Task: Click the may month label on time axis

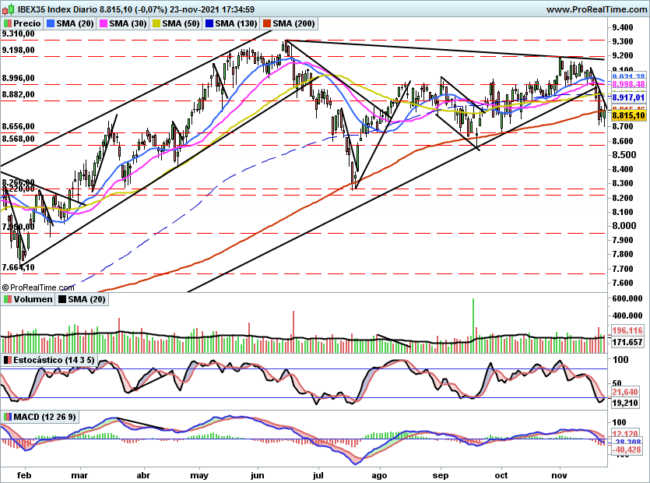Action: coord(199,475)
